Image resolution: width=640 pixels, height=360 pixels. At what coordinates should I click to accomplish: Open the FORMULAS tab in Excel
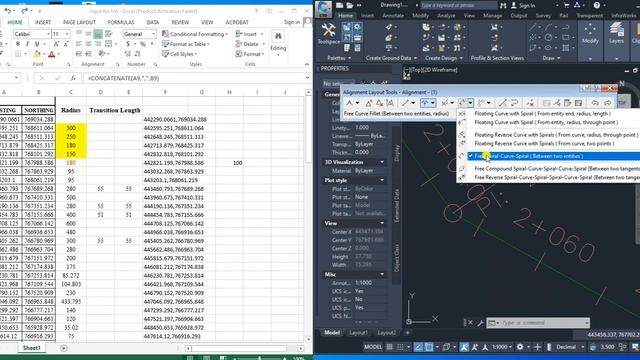coord(121,22)
